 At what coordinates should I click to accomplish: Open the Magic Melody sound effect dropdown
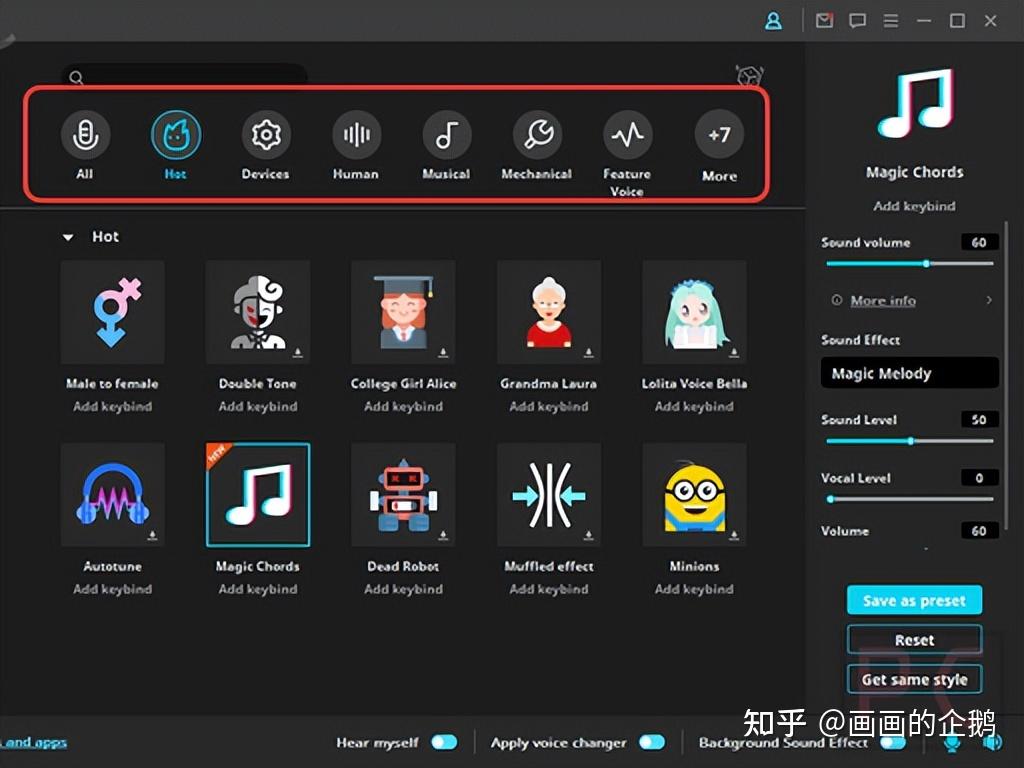click(909, 373)
